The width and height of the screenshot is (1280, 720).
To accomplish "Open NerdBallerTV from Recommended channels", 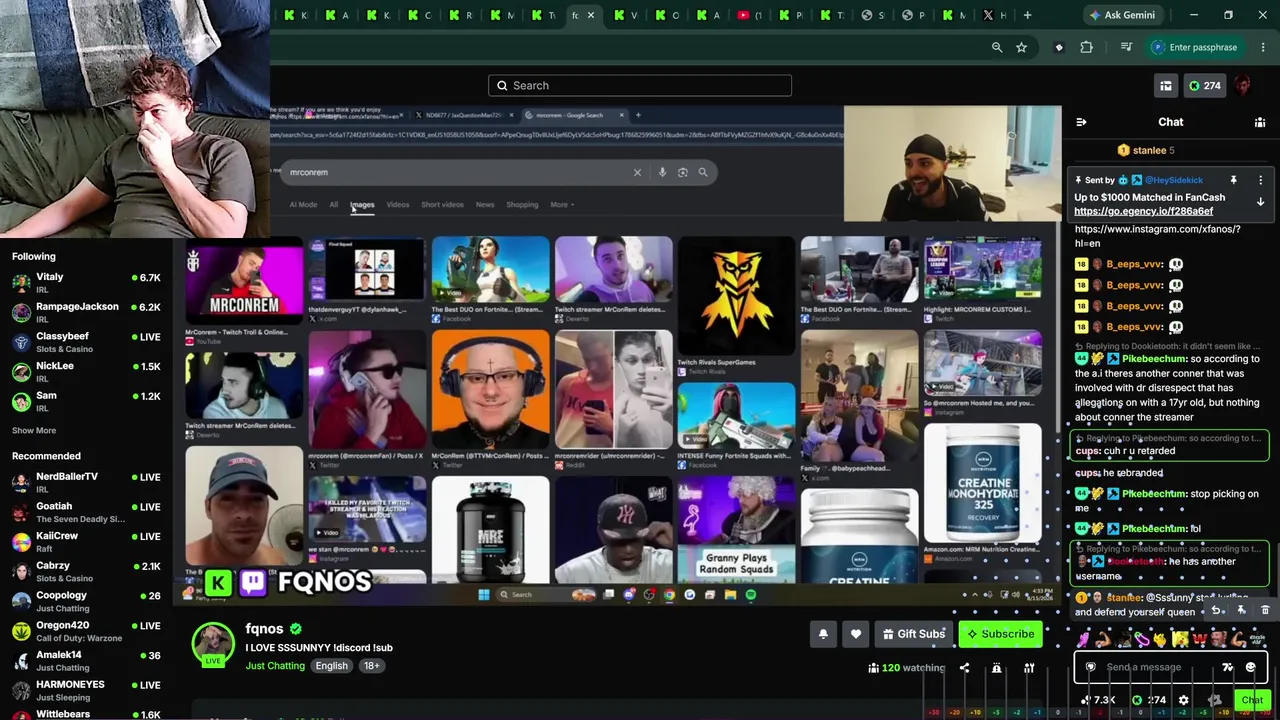I will point(86,482).
